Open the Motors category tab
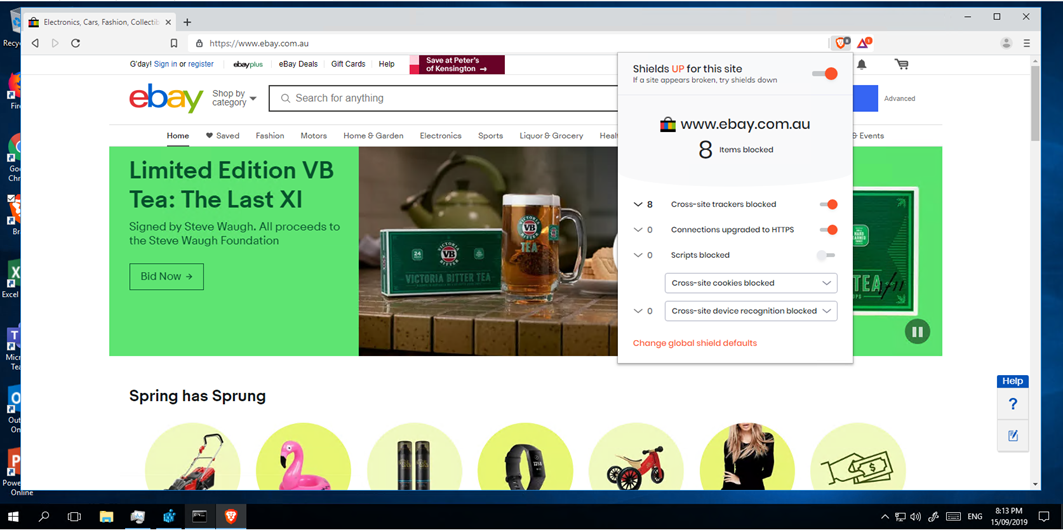The height and width of the screenshot is (530, 1063). 314,136
